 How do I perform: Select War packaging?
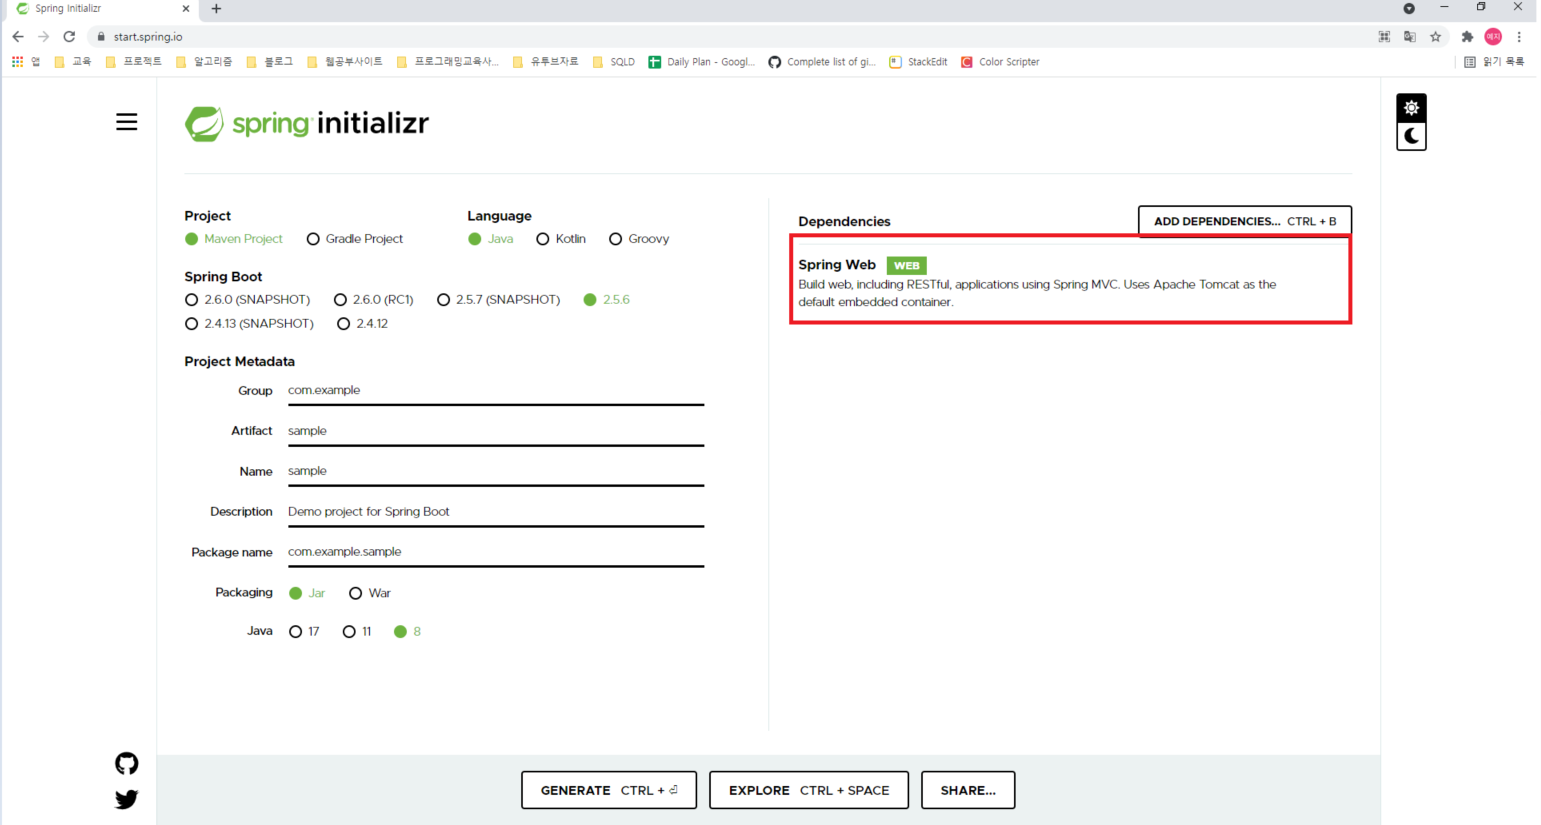(370, 593)
